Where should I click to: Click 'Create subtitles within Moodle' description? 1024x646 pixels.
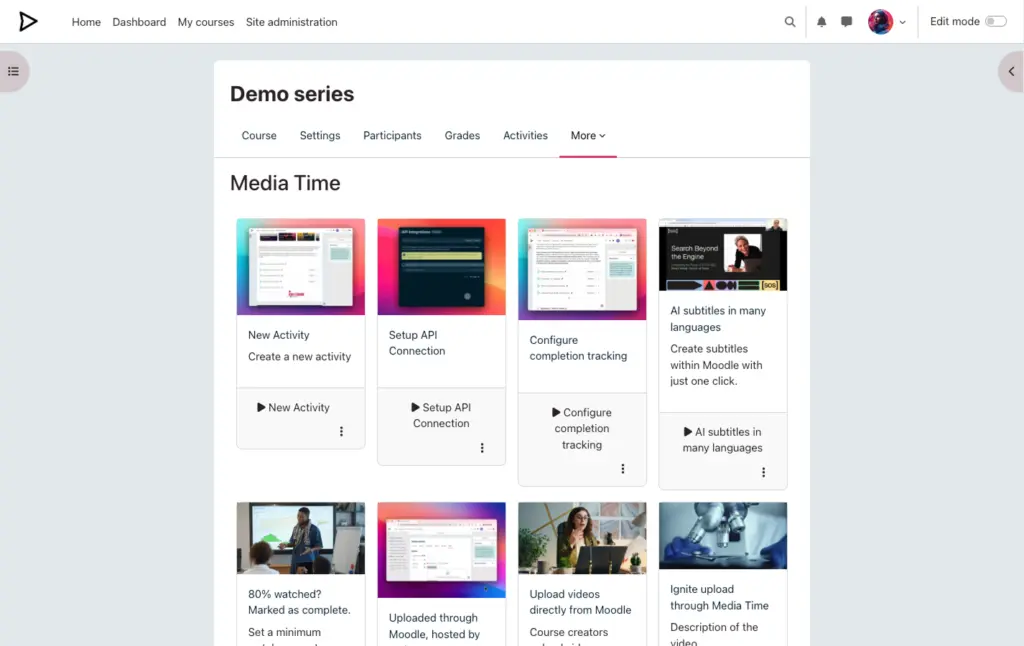716,365
